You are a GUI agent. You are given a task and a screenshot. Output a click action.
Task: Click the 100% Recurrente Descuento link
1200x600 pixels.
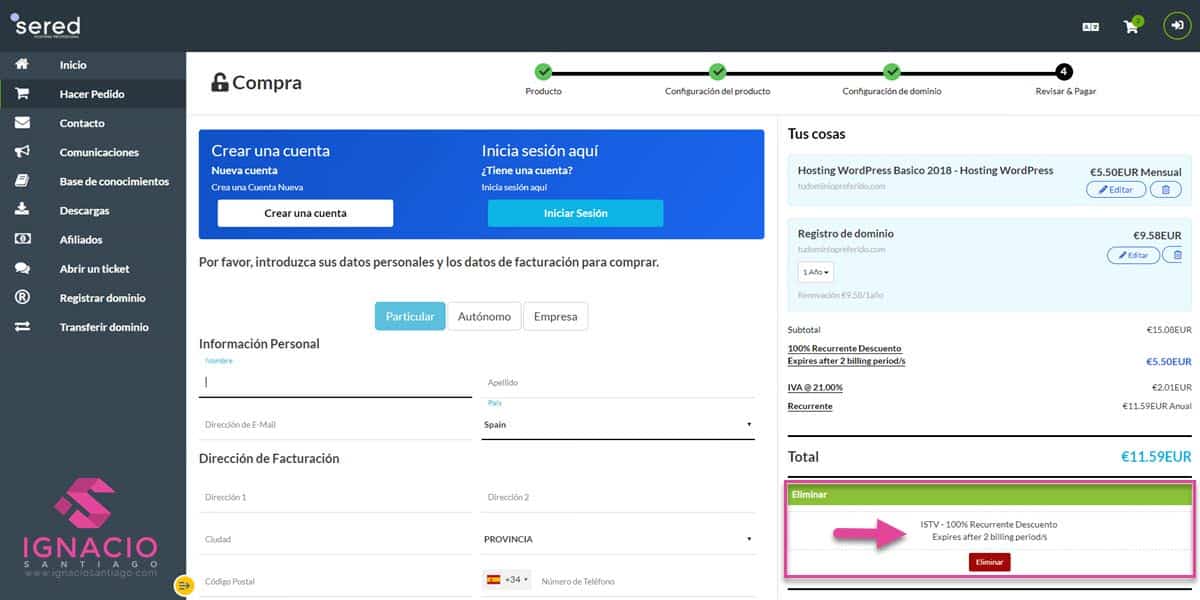844,348
